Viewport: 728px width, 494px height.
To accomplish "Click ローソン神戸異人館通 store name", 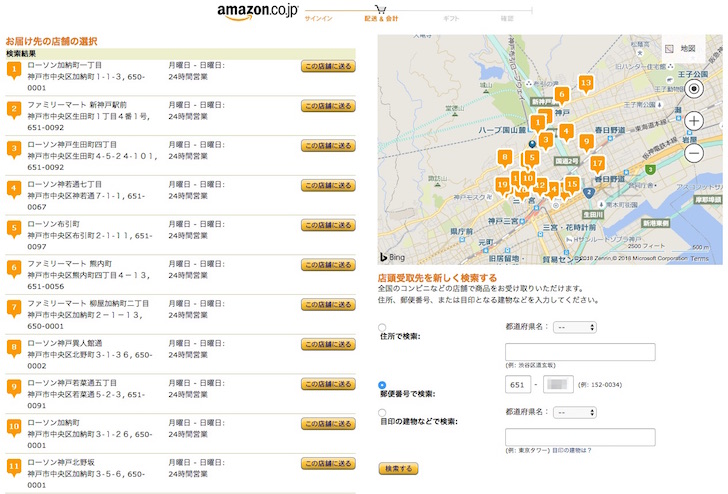I will (65, 343).
